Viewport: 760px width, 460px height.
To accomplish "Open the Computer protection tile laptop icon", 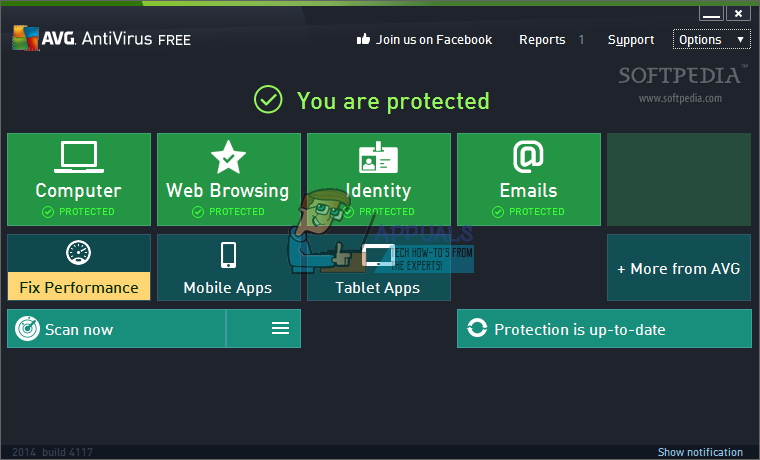I will tap(79, 157).
